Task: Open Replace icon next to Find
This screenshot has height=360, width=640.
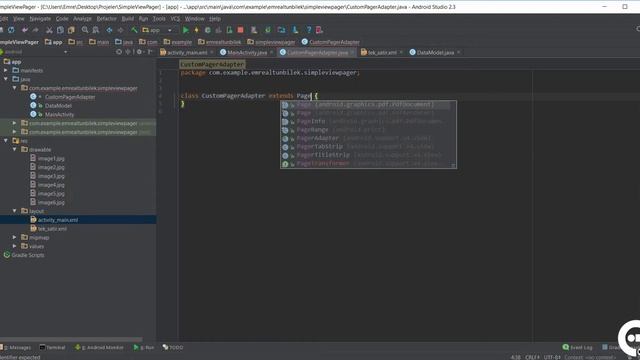Action: pyautogui.click(x=96, y=30)
